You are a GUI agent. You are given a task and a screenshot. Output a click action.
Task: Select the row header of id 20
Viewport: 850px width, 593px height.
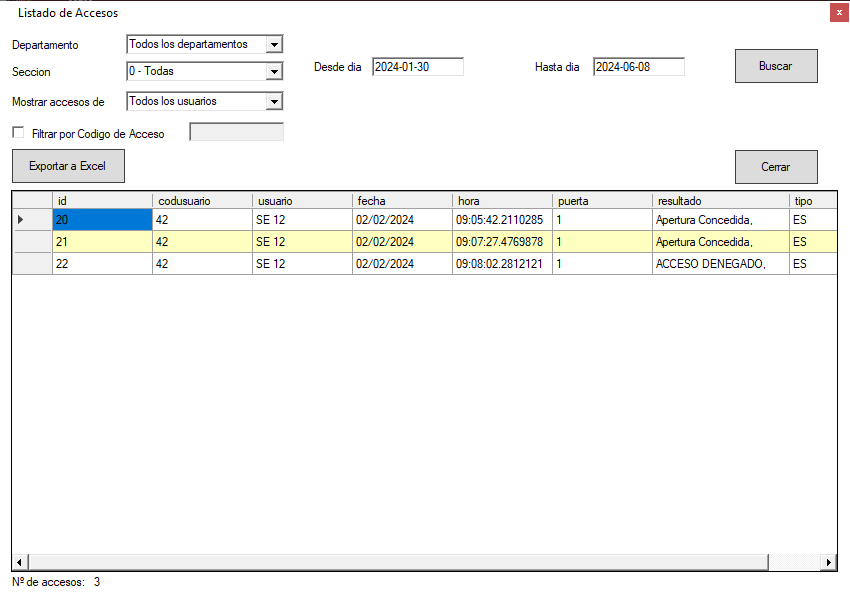pos(32,220)
